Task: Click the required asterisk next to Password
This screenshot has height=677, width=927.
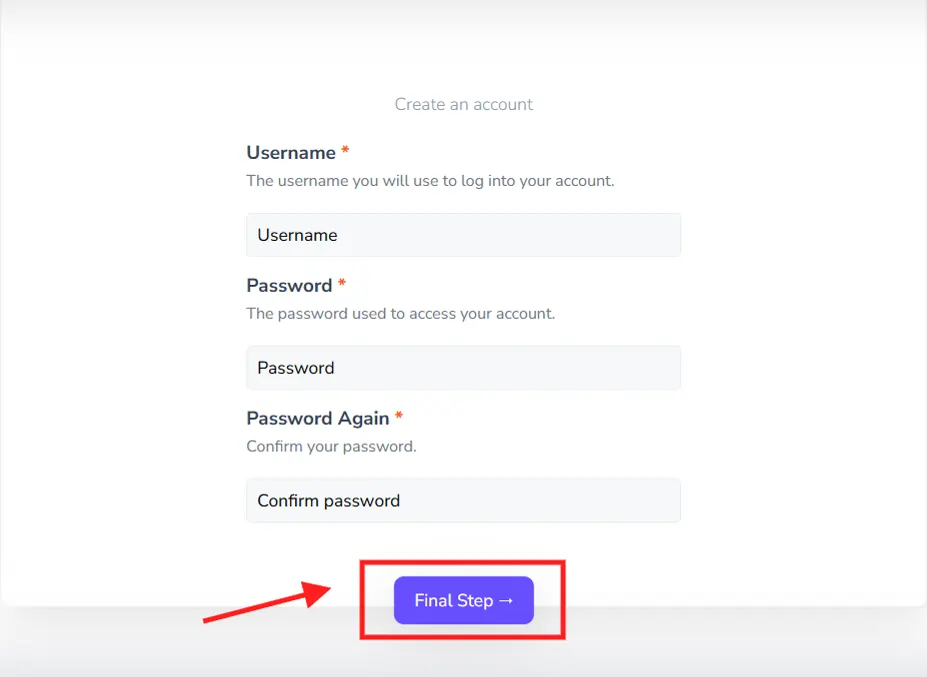Action: (x=340, y=282)
